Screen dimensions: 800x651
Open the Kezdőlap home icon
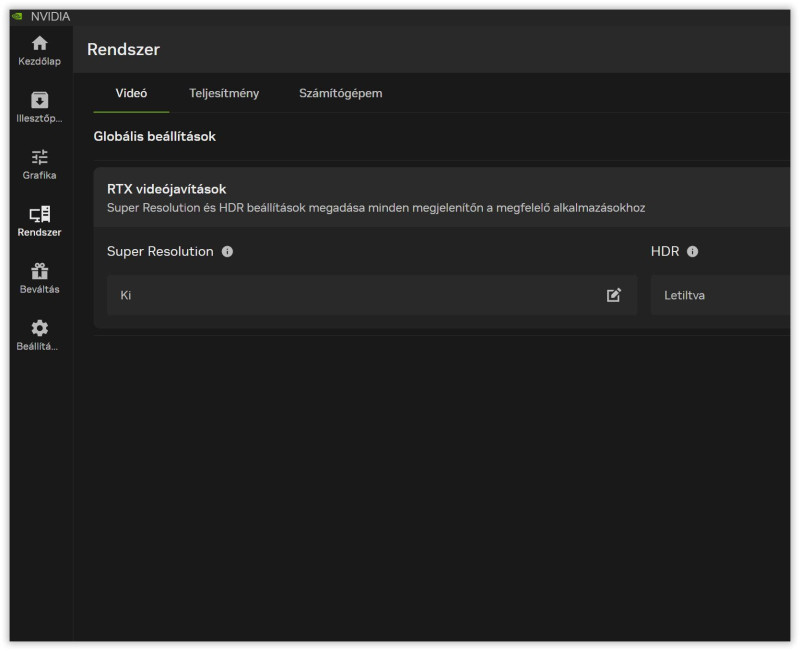tap(40, 44)
